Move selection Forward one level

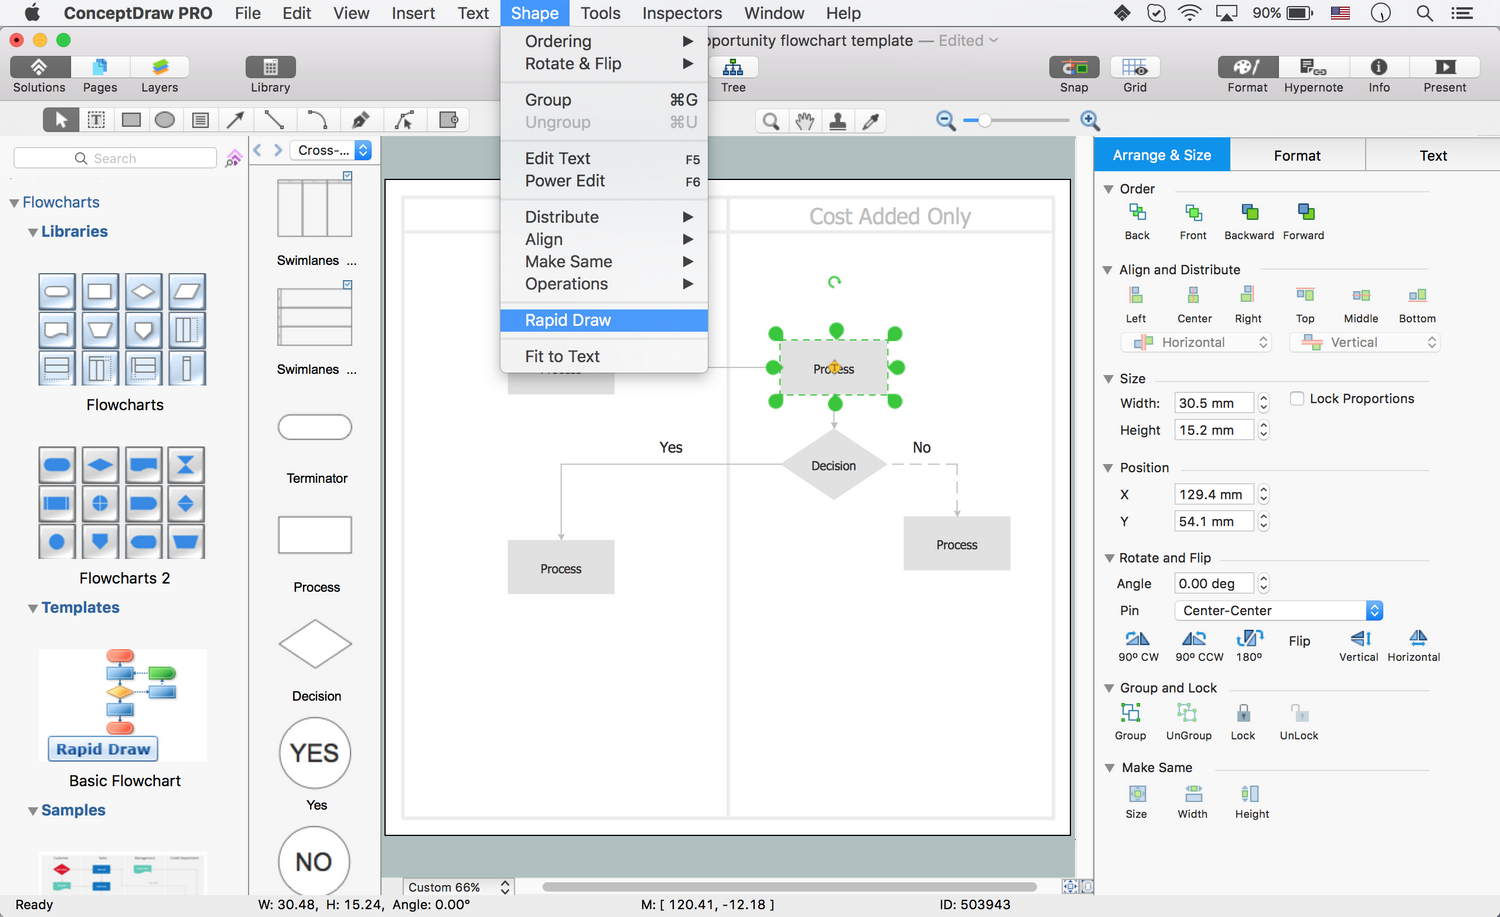pyautogui.click(x=1304, y=221)
